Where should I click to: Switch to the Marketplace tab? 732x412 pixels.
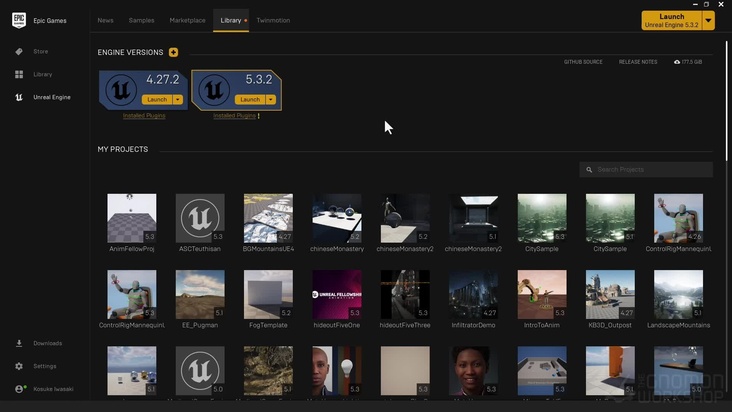pos(187,21)
